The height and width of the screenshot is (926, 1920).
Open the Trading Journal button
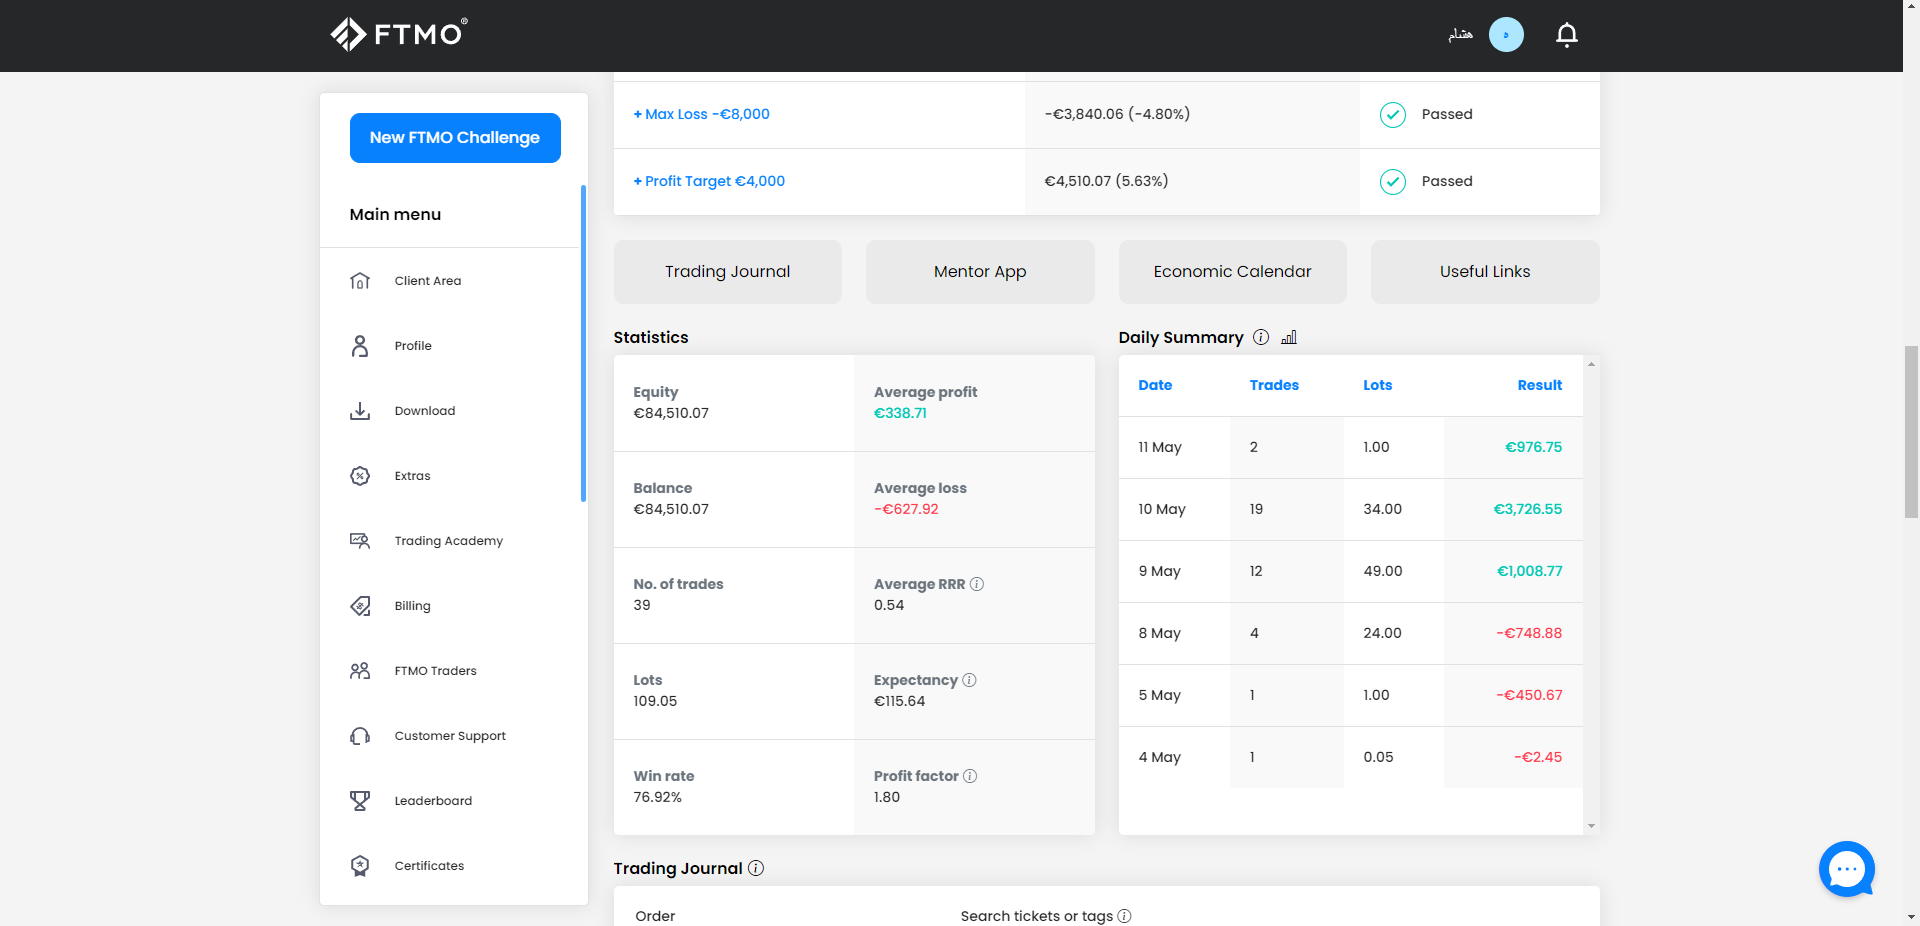pyautogui.click(x=728, y=272)
